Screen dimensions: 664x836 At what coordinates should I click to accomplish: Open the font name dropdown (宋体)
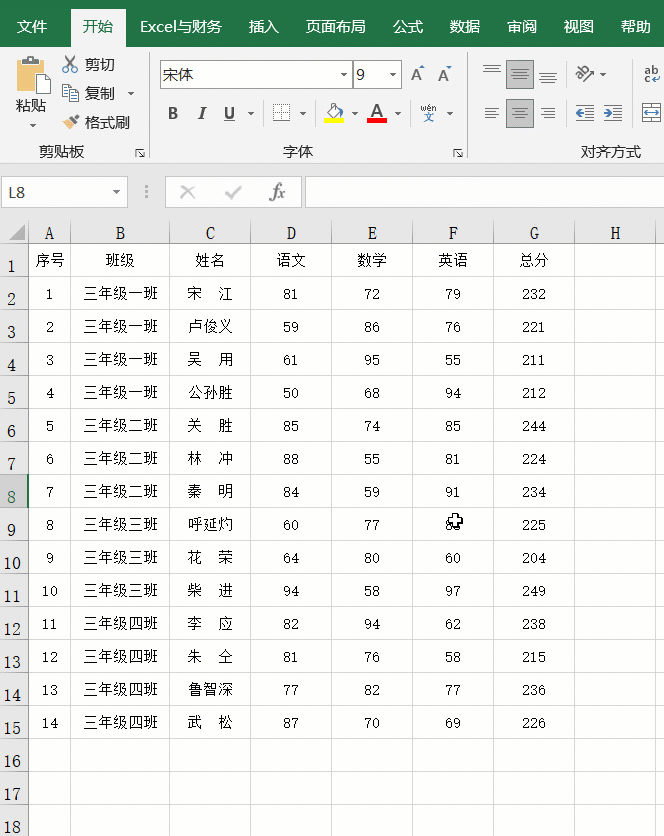click(x=344, y=75)
